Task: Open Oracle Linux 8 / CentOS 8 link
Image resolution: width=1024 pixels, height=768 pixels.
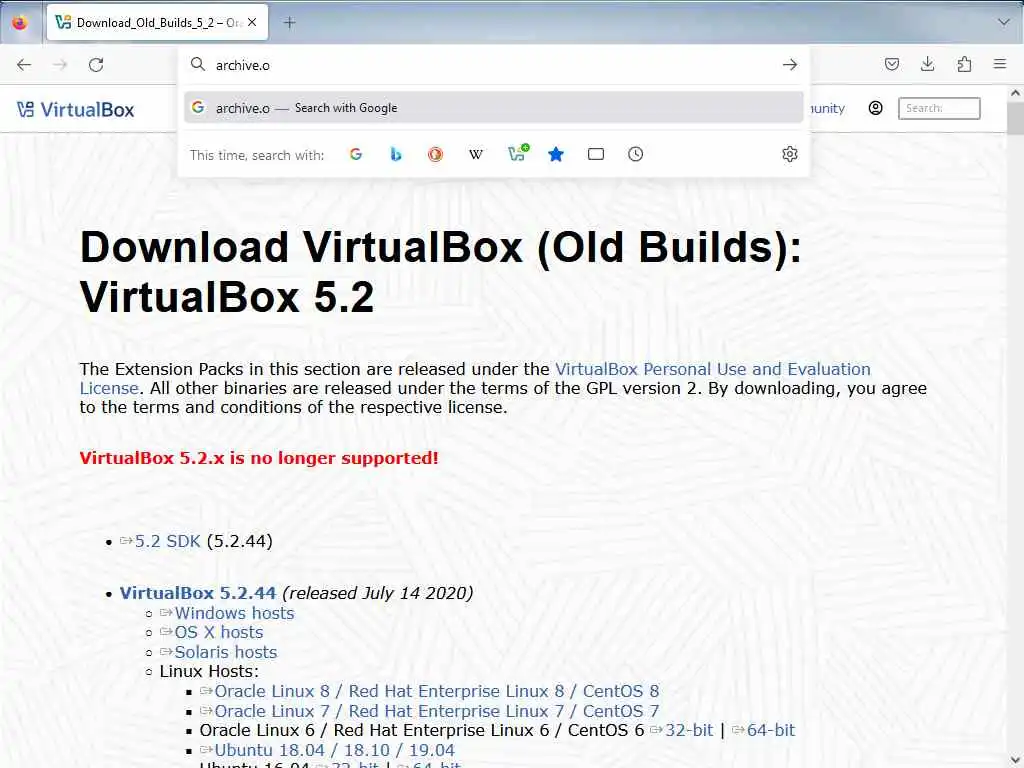Action: 436,691
